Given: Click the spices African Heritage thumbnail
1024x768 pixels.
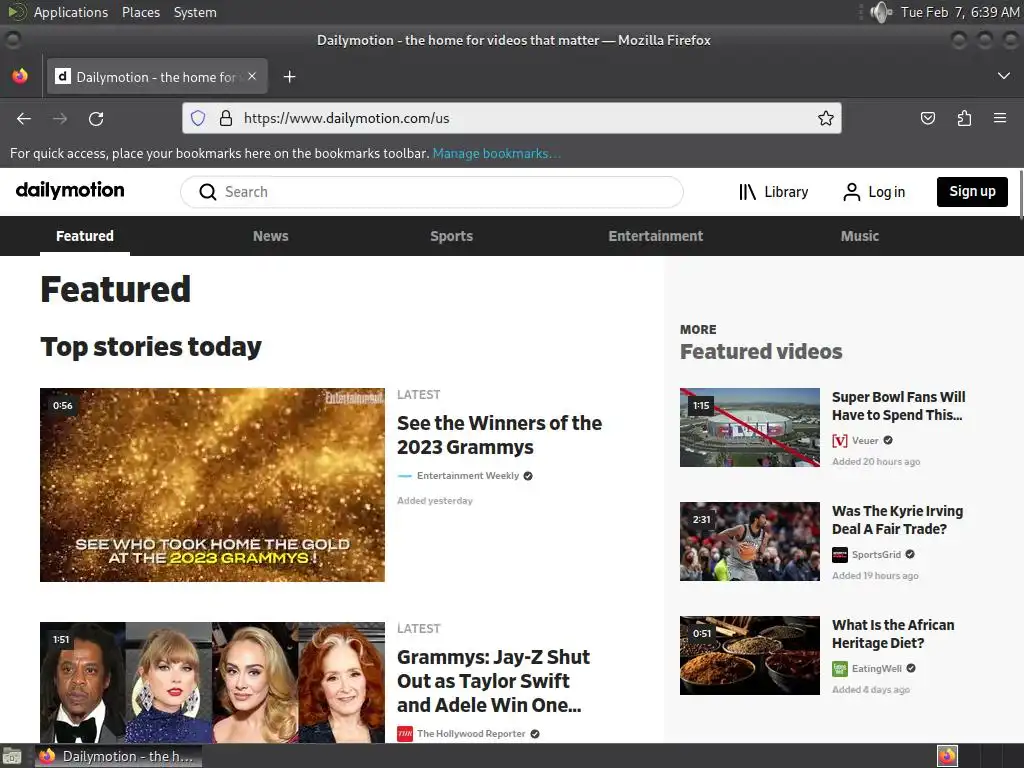Looking at the screenshot, I should pos(749,655).
